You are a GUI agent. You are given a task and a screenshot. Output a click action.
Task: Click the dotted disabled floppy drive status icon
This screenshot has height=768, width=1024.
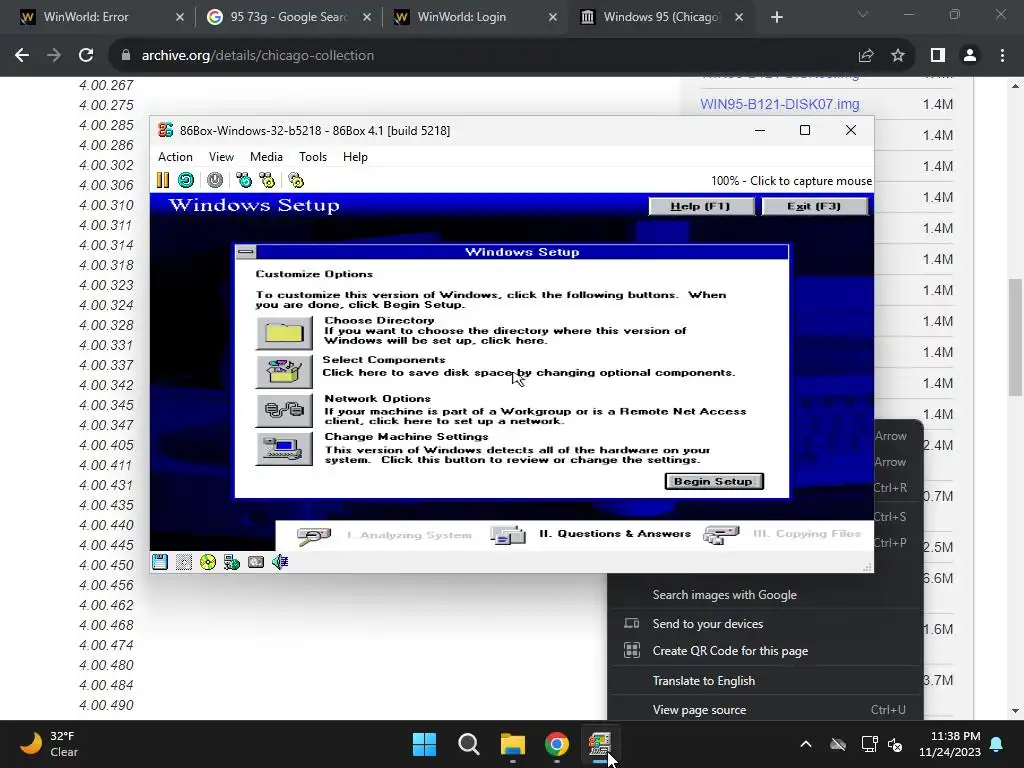point(184,562)
